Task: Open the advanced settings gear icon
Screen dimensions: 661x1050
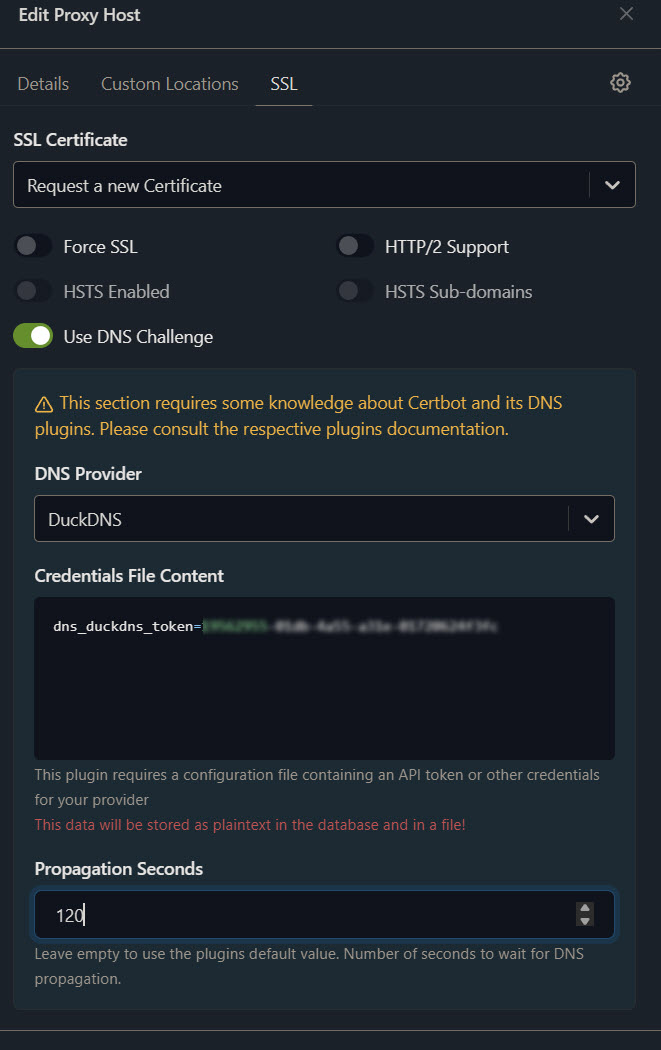Action: tap(620, 83)
